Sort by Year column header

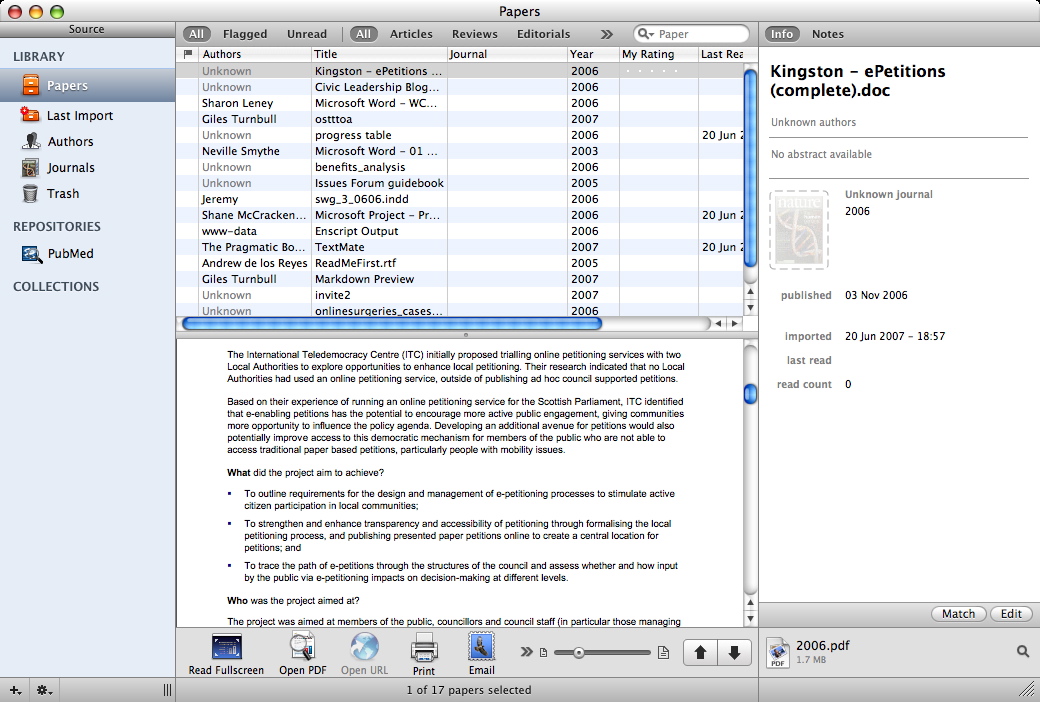[593, 54]
